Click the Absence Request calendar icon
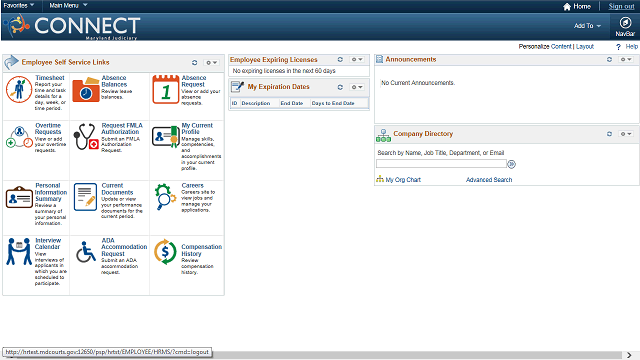The height and width of the screenshot is (360, 640). coord(166,89)
